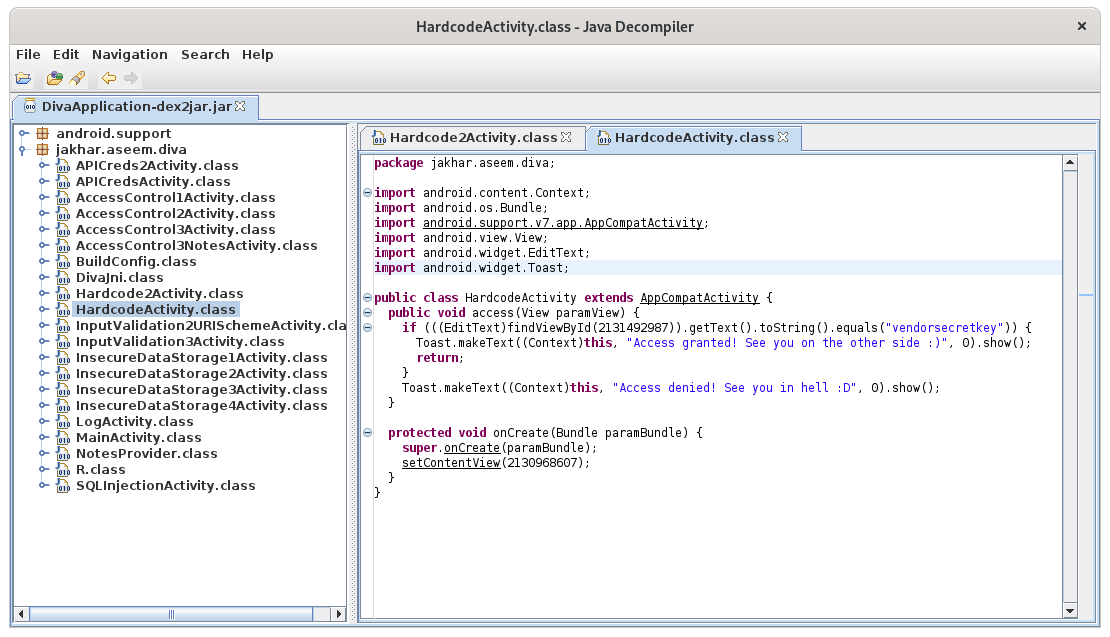Viewport: 1110px width, 637px height.
Task: Close the HardcodeActivity.class editor tab
Action: 784,137
